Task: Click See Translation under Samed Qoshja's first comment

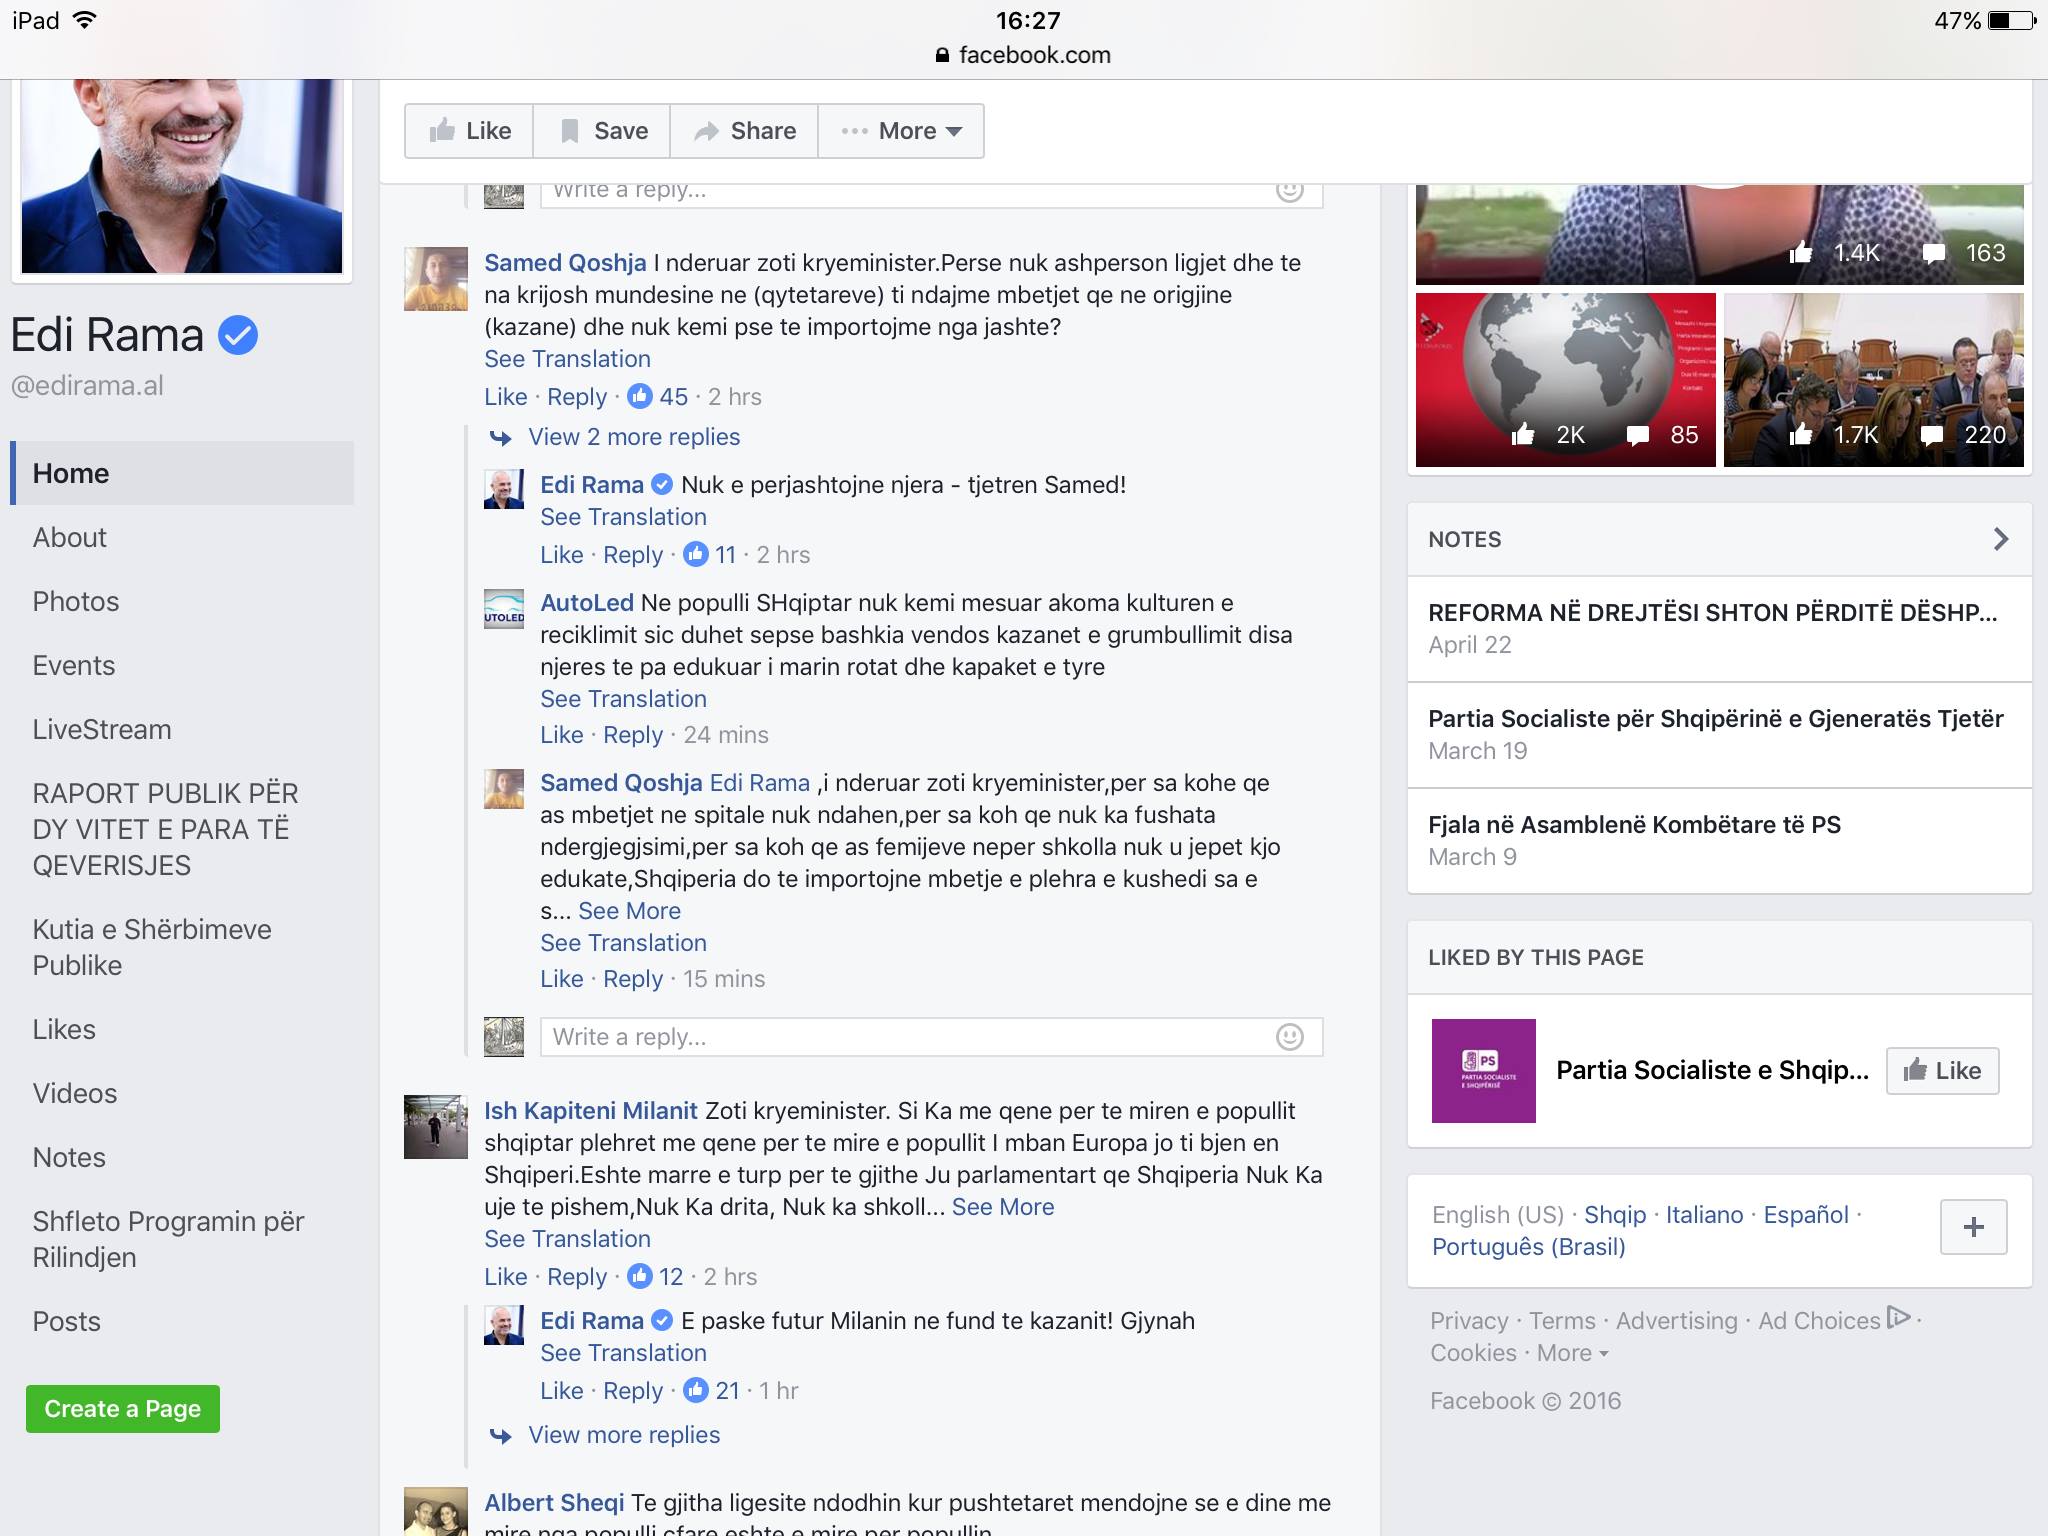Action: click(567, 359)
